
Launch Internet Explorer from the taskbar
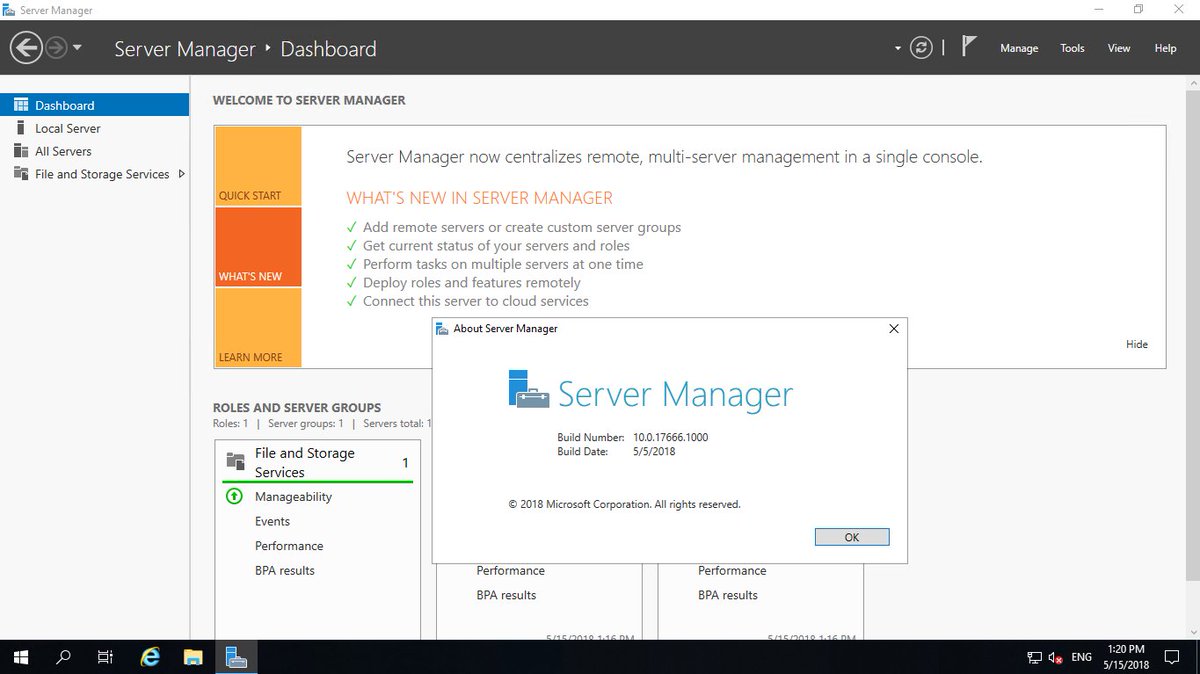click(x=149, y=657)
